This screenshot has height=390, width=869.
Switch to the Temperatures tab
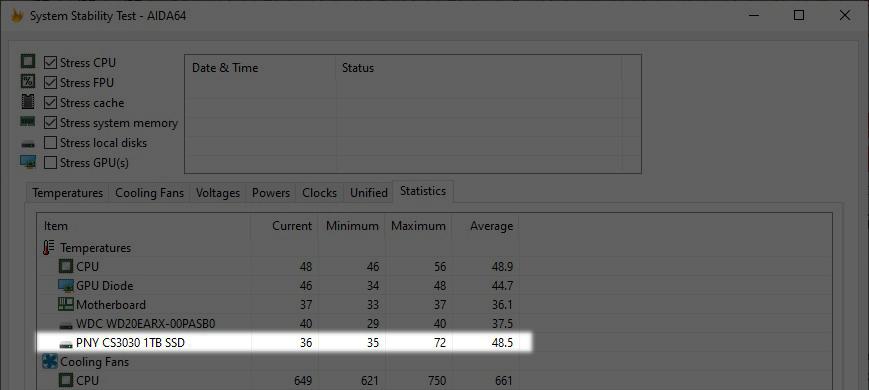pyautogui.click(x=67, y=193)
